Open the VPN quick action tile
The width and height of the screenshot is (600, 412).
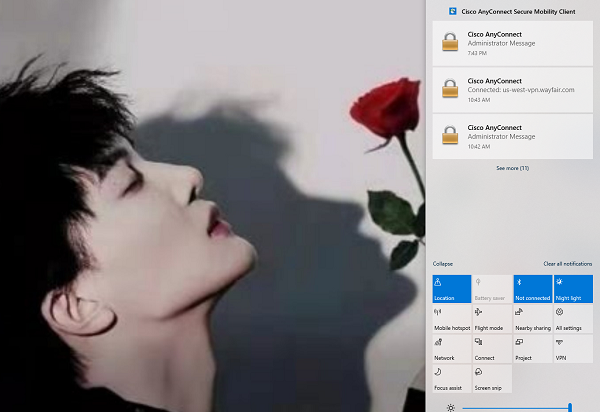[x=573, y=349]
